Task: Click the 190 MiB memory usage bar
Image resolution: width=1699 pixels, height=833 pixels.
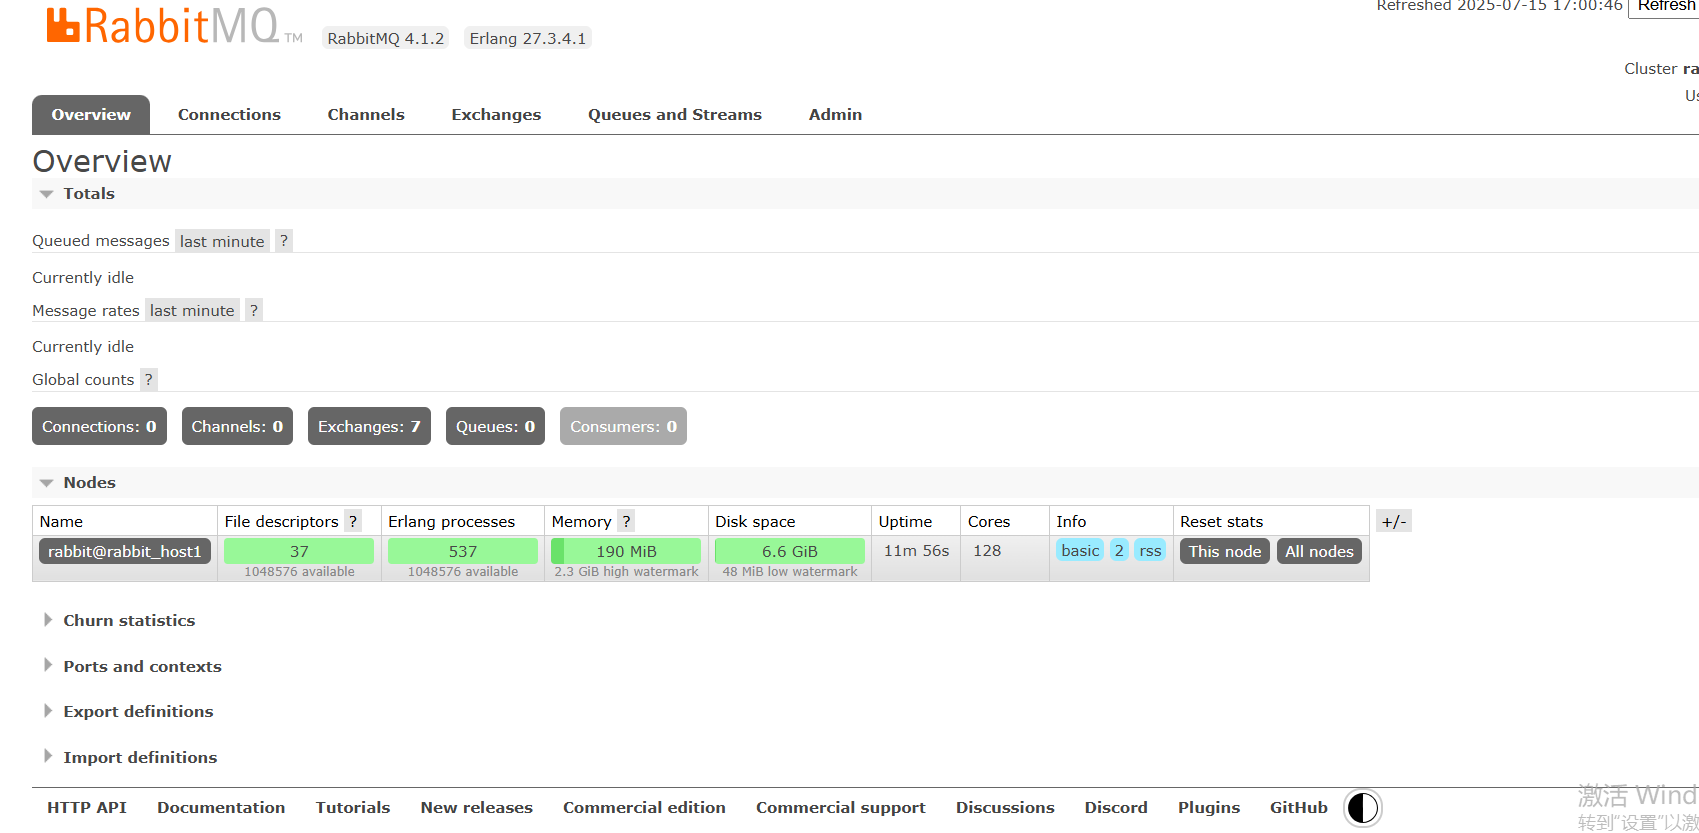Action: coord(626,551)
